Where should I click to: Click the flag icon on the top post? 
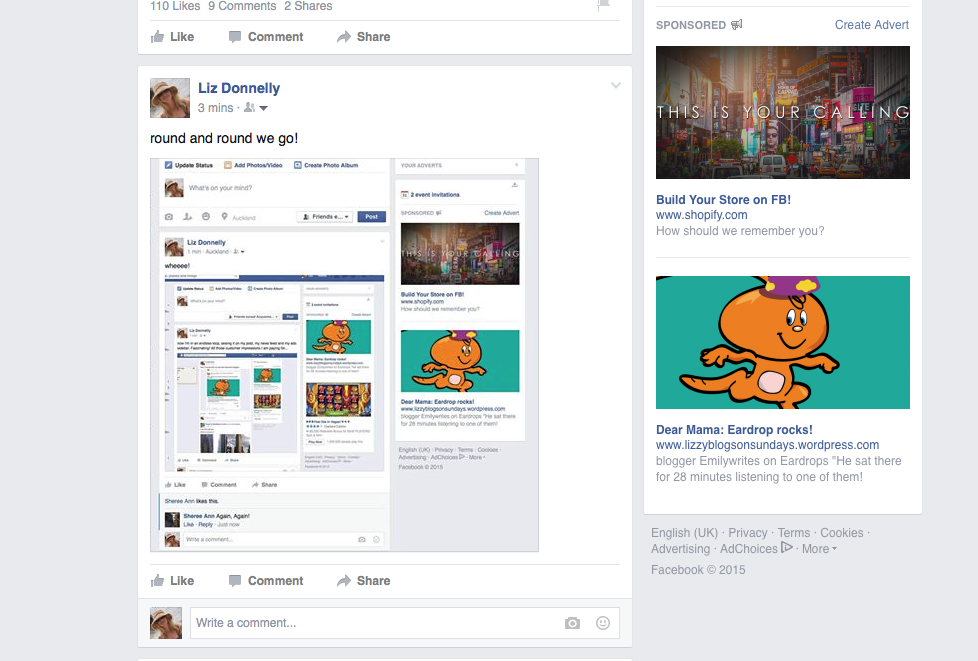pyautogui.click(x=603, y=5)
